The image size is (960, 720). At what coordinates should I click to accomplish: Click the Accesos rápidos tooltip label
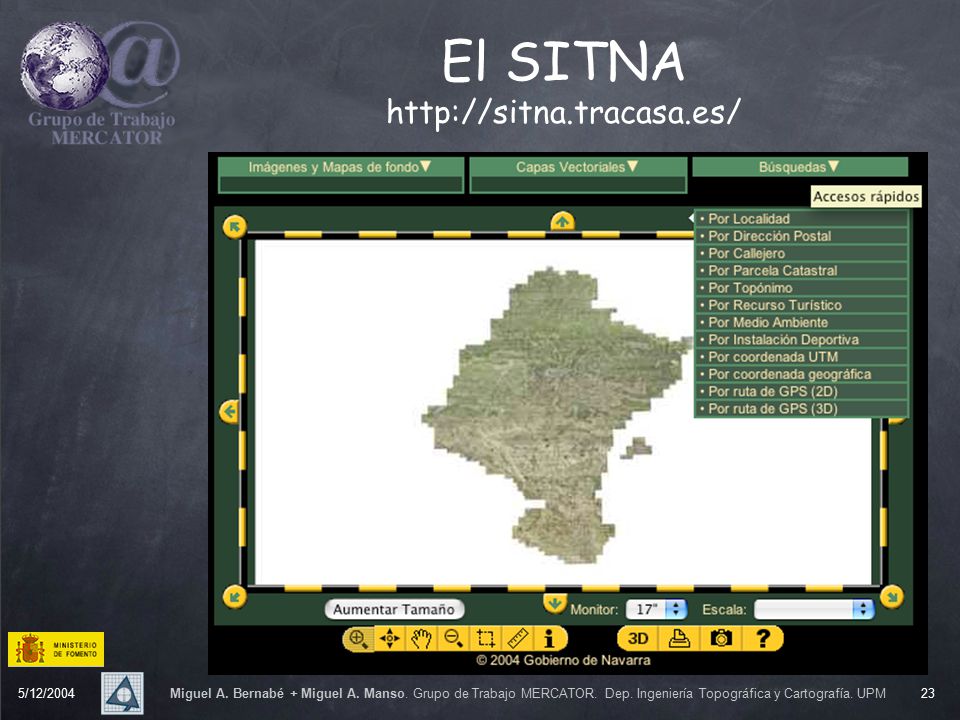866,197
